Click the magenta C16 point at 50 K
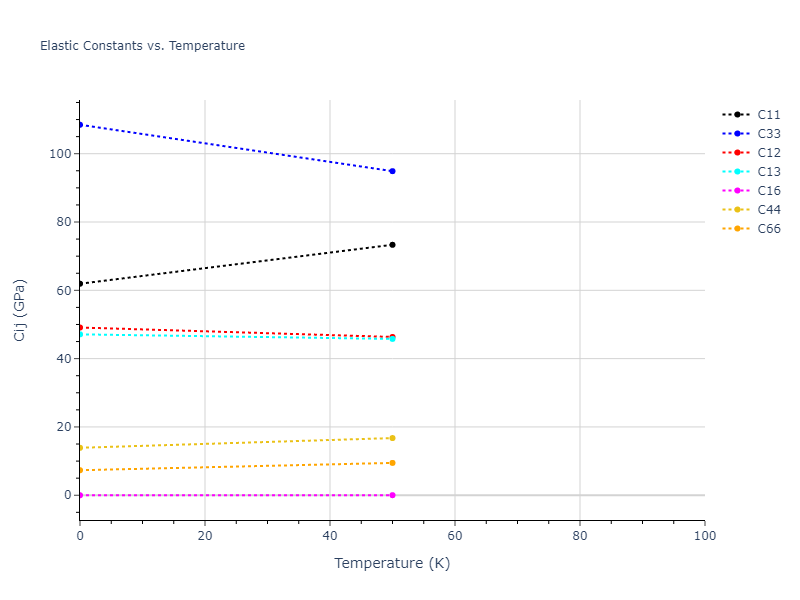 coord(392,495)
